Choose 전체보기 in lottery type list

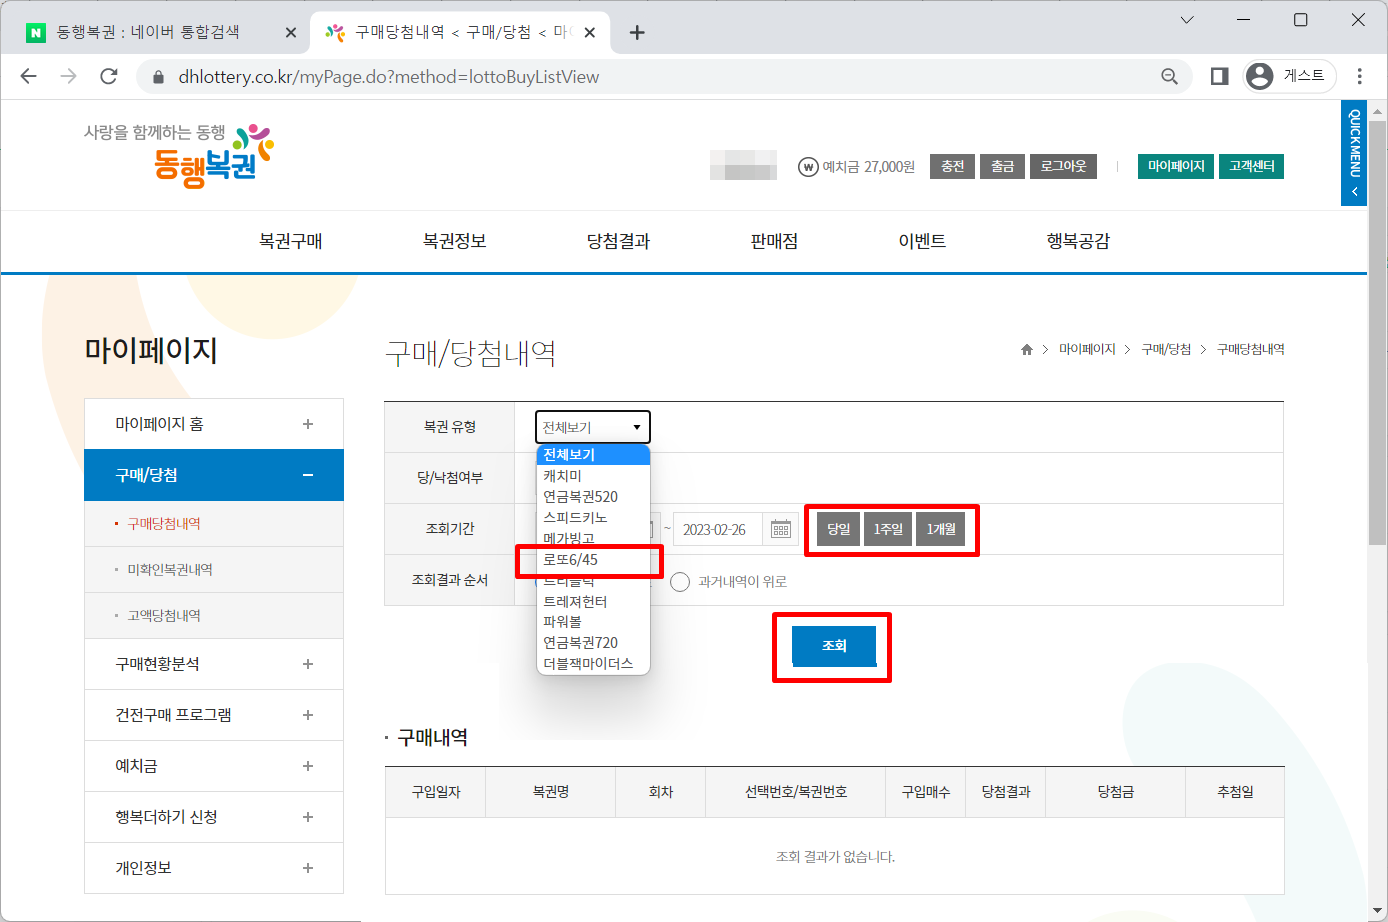(x=594, y=455)
